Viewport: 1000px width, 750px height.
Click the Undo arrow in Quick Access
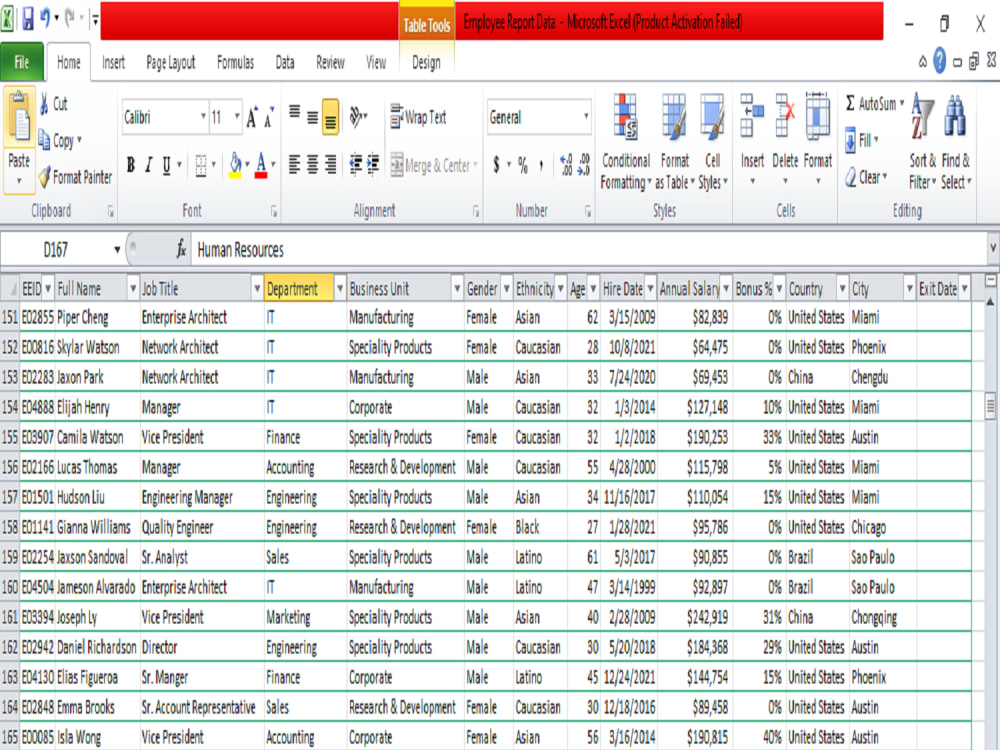click(x=45, y=18)
